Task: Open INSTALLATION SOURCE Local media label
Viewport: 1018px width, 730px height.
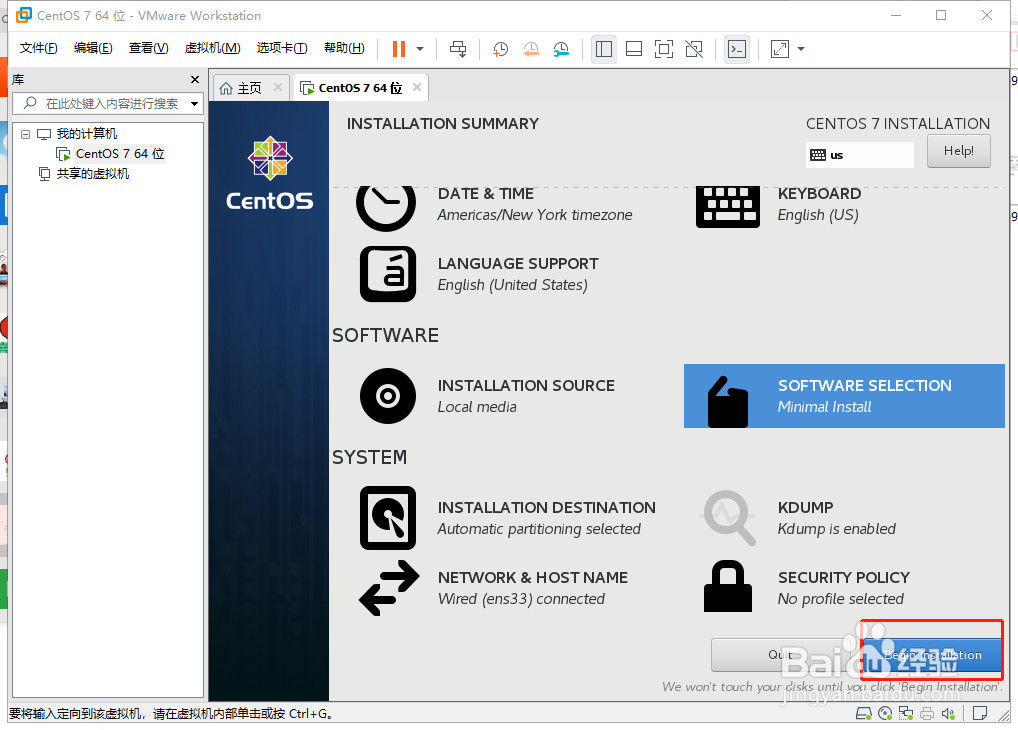Action: (526, 396)
